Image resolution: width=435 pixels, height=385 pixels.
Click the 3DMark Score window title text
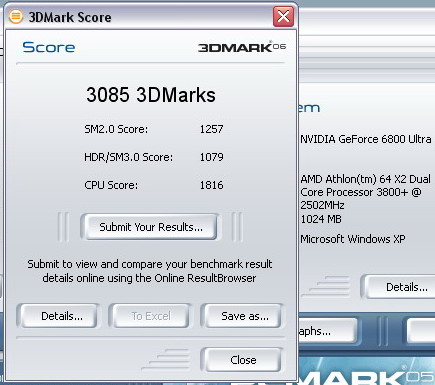70,17
